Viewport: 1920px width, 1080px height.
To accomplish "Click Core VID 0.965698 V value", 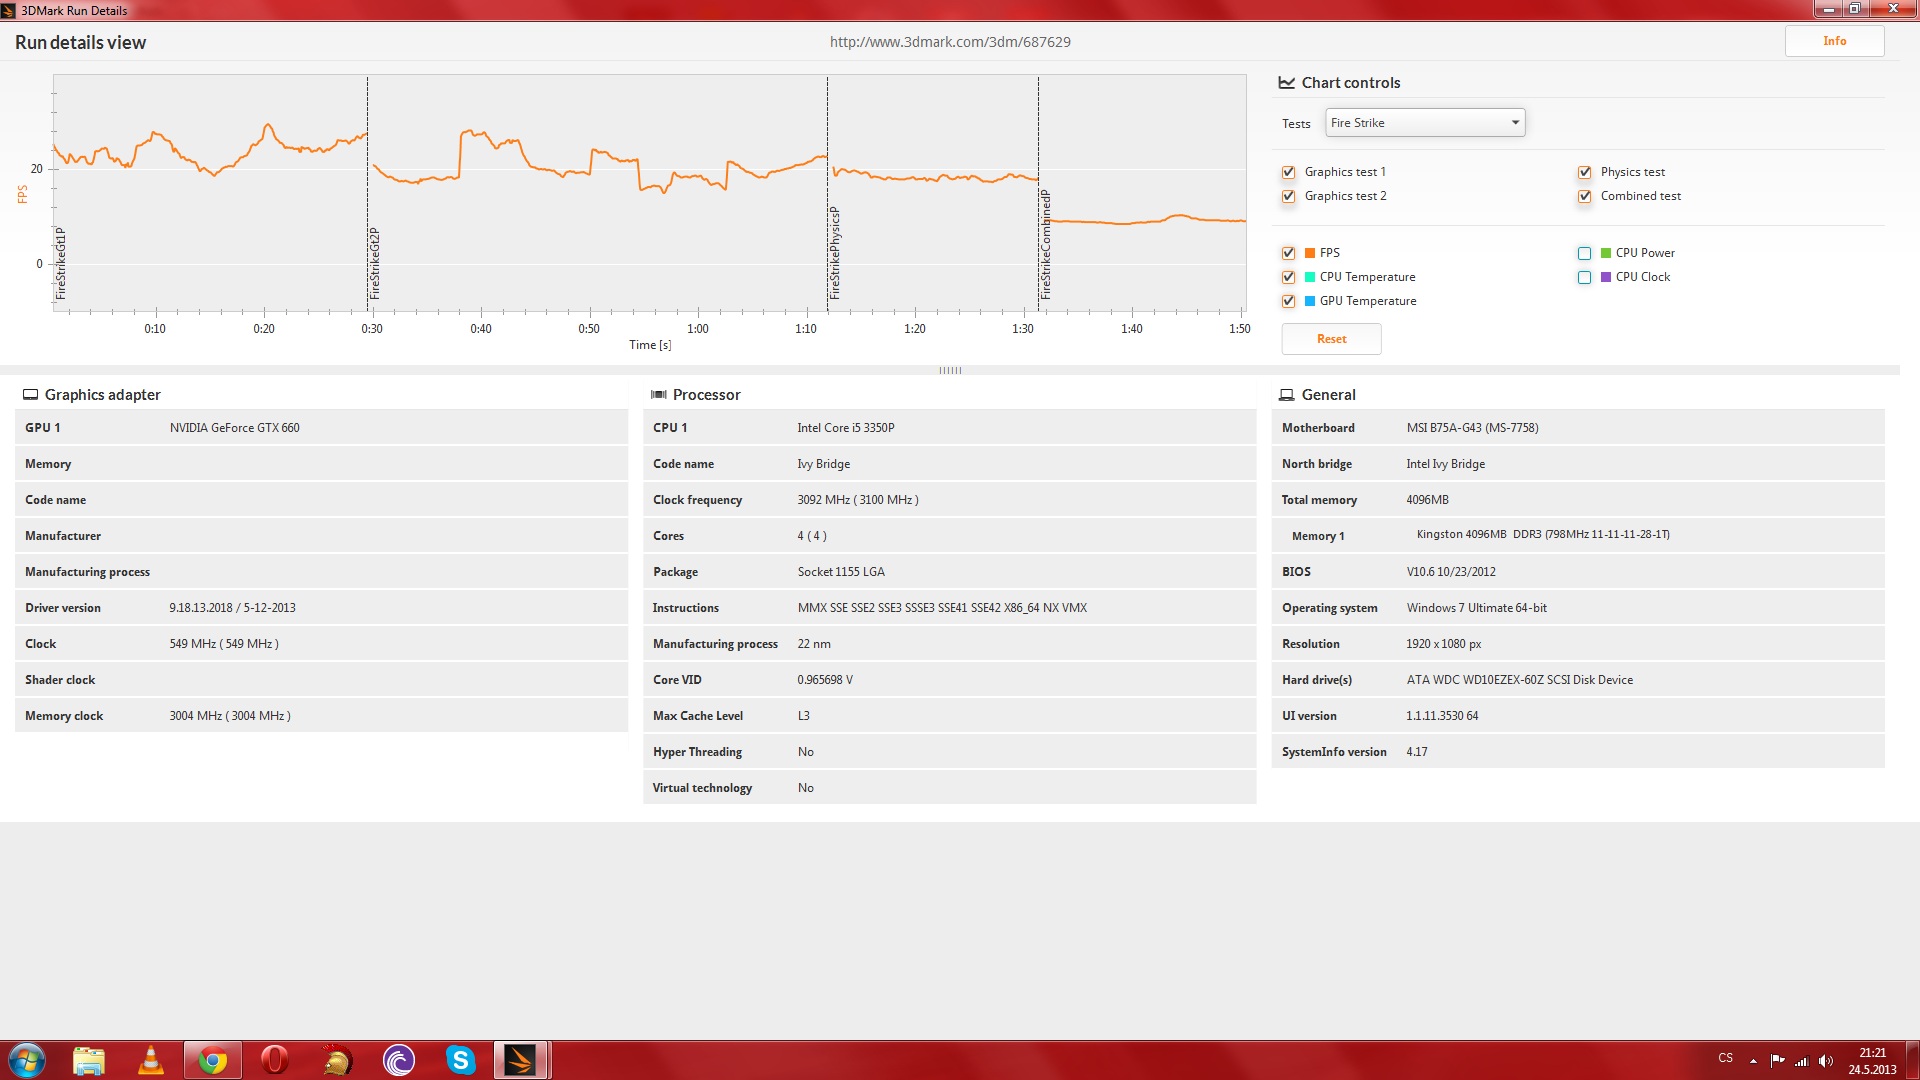I will point(825,680).
